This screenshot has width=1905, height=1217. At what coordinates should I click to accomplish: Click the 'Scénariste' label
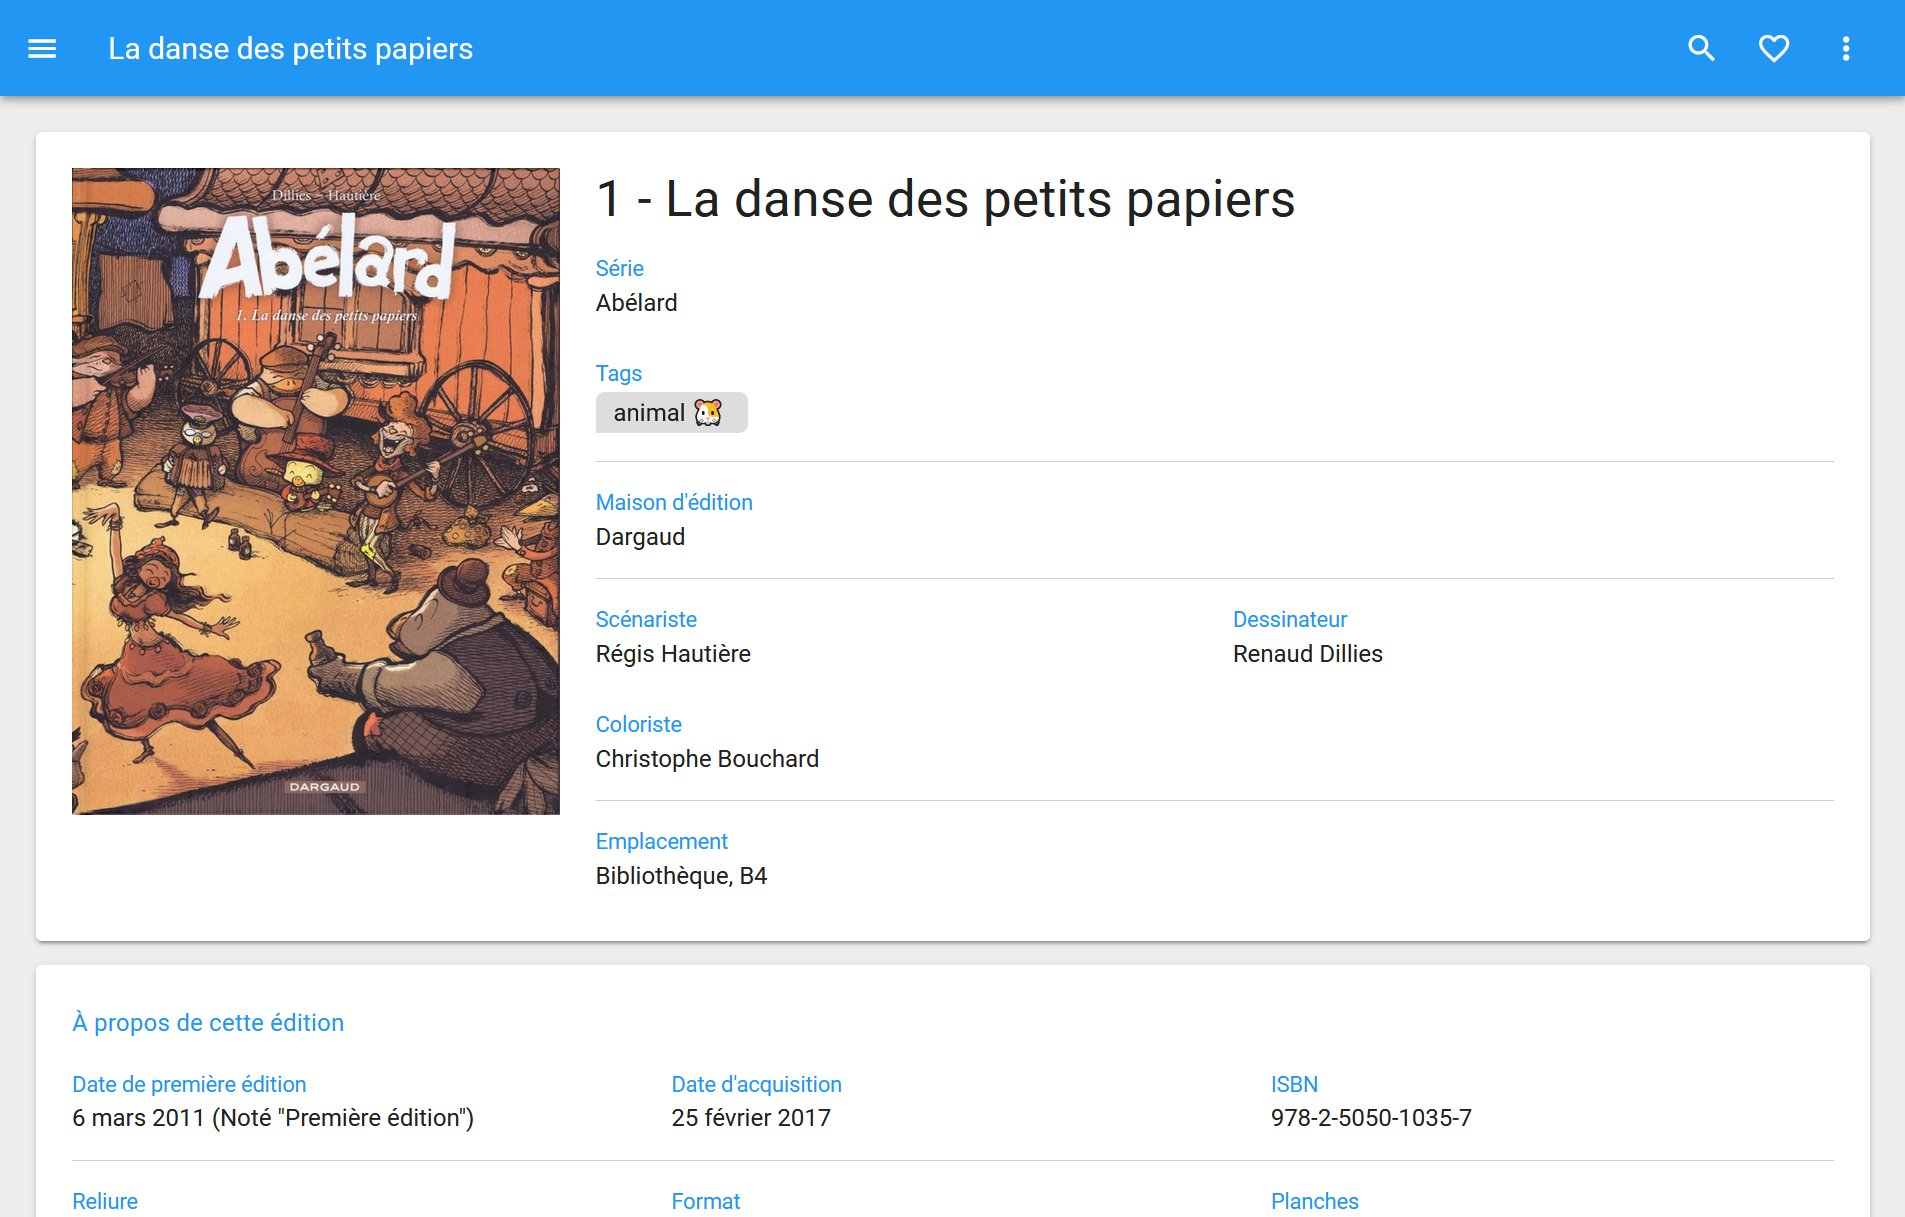[646, 619]
